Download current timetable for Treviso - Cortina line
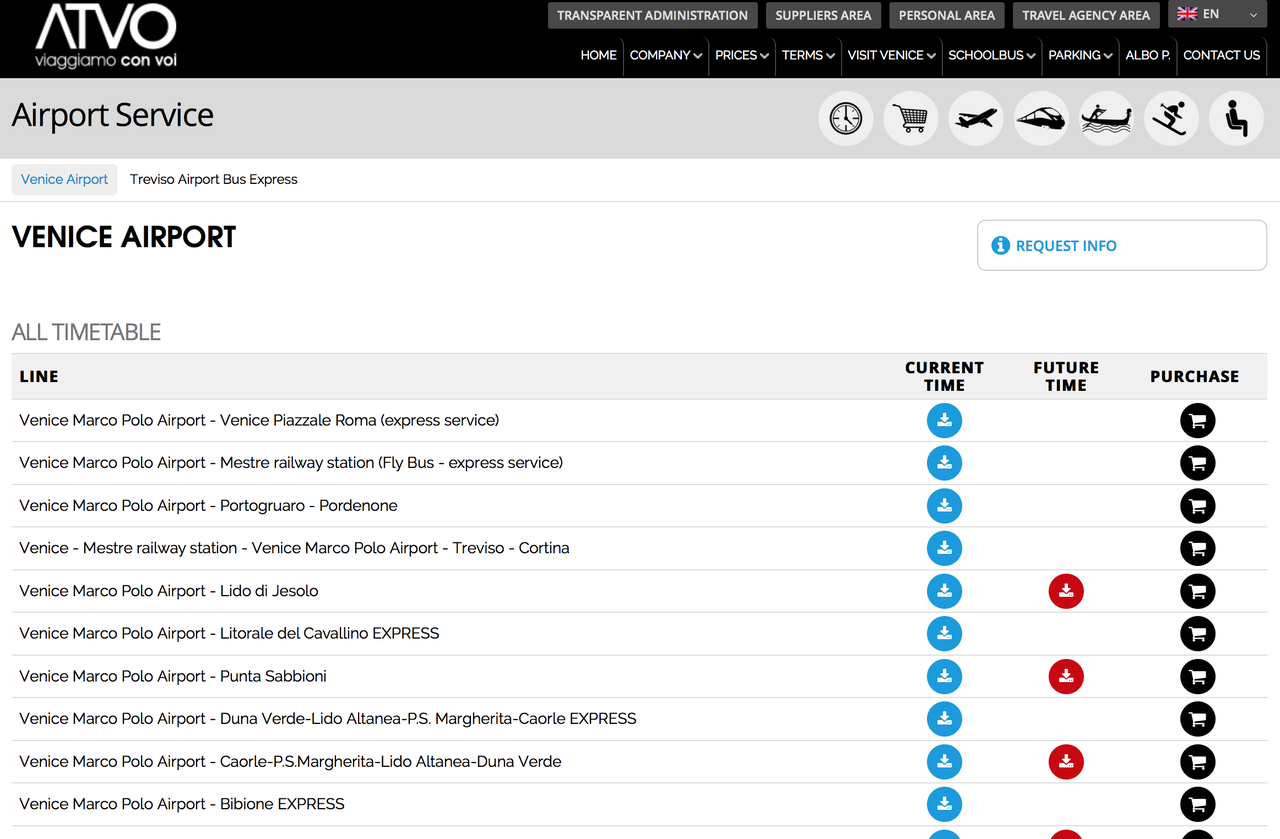1280x839 pixels. [944, 548]
